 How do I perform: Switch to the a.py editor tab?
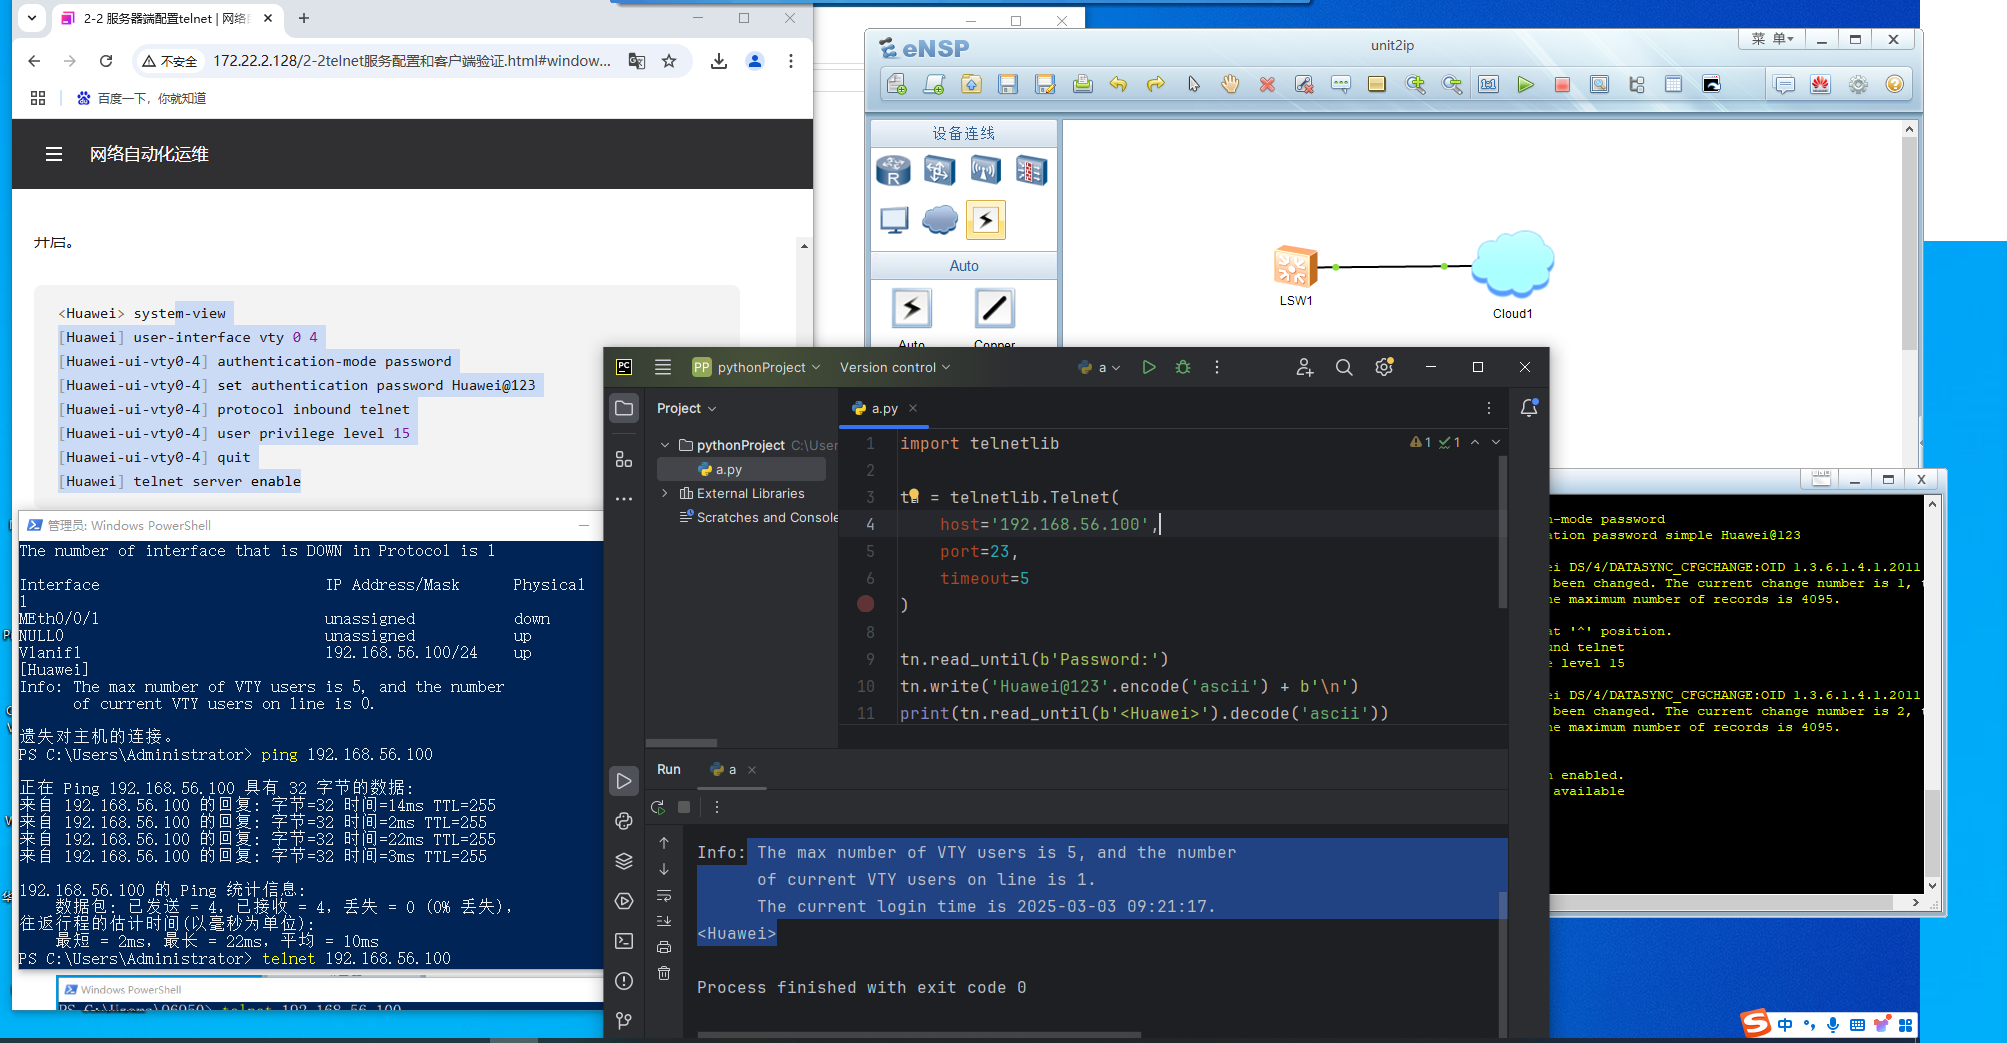(883, 408)
